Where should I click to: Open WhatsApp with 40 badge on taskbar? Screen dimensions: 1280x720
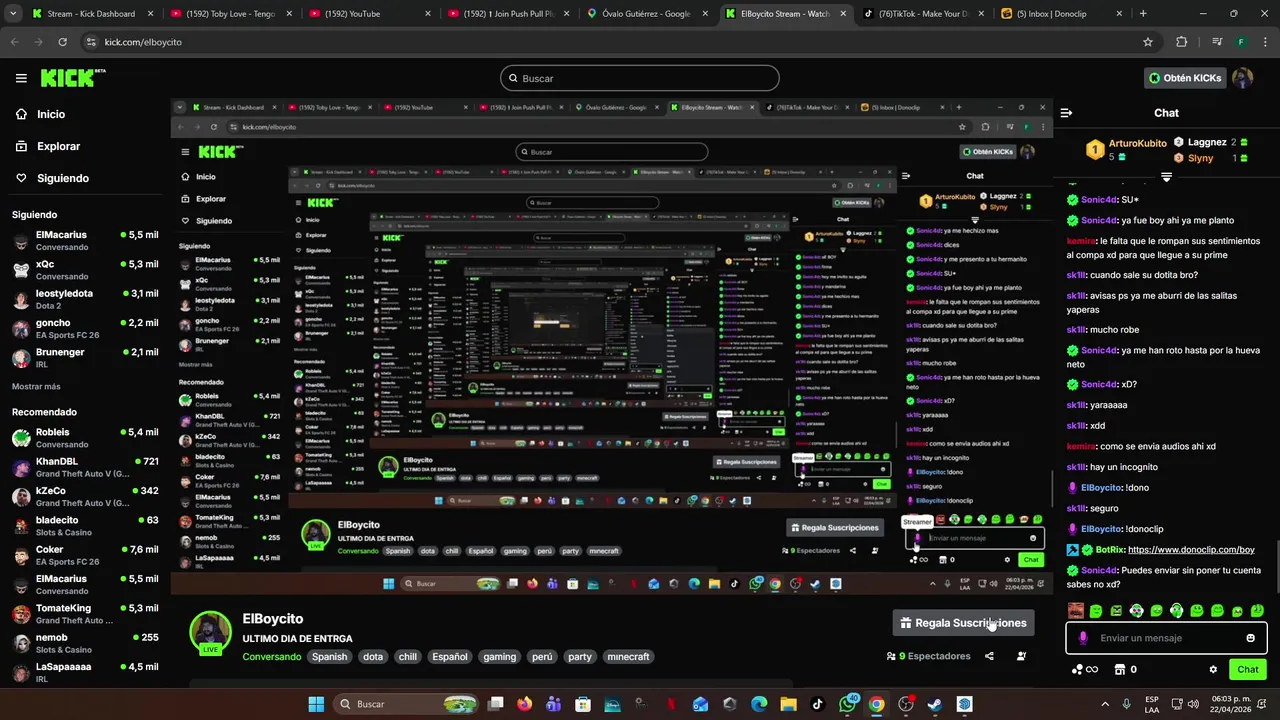pos(847,704)
